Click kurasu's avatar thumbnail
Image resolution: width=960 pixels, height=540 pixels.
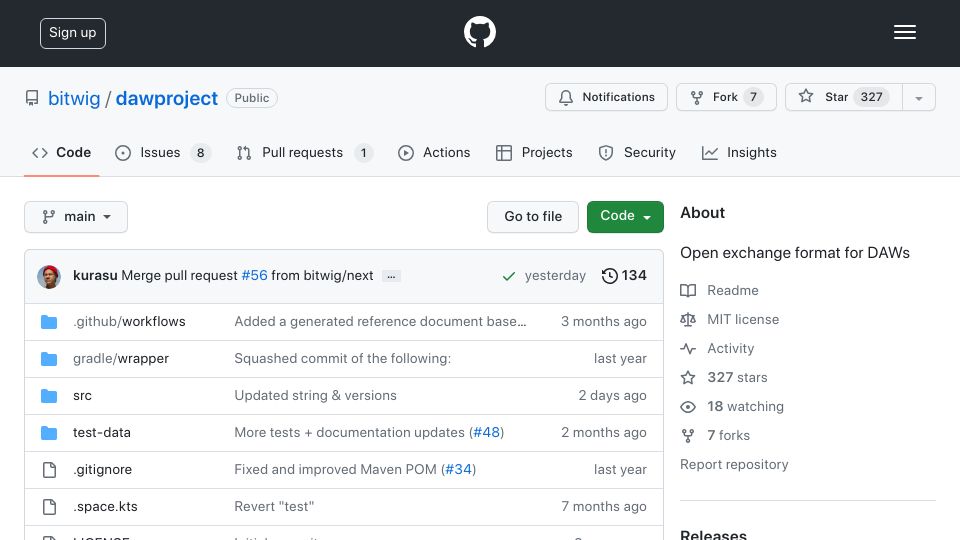point(49,277)
